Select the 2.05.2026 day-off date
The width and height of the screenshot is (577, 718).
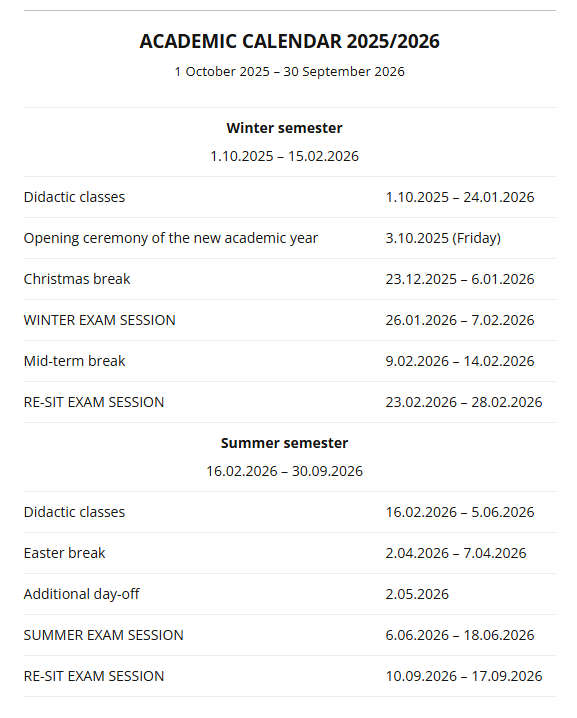[x=417, y=594]
